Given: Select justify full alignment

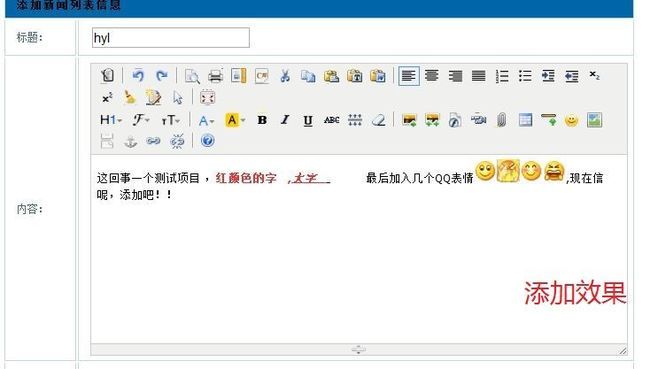Looking at the screenshot, I should tap(478, 75).
